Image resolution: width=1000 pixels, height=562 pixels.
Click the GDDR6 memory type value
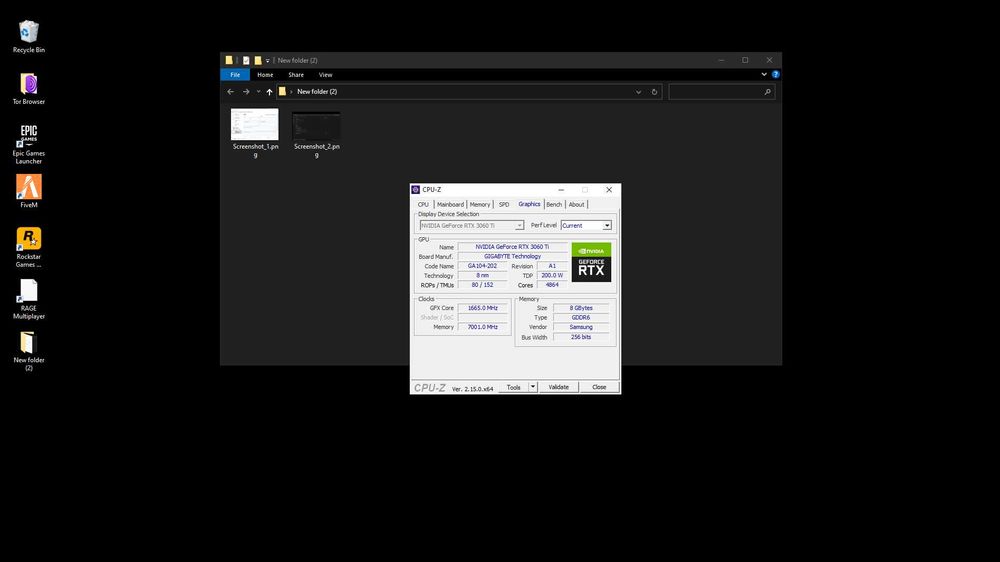(581, 318)
